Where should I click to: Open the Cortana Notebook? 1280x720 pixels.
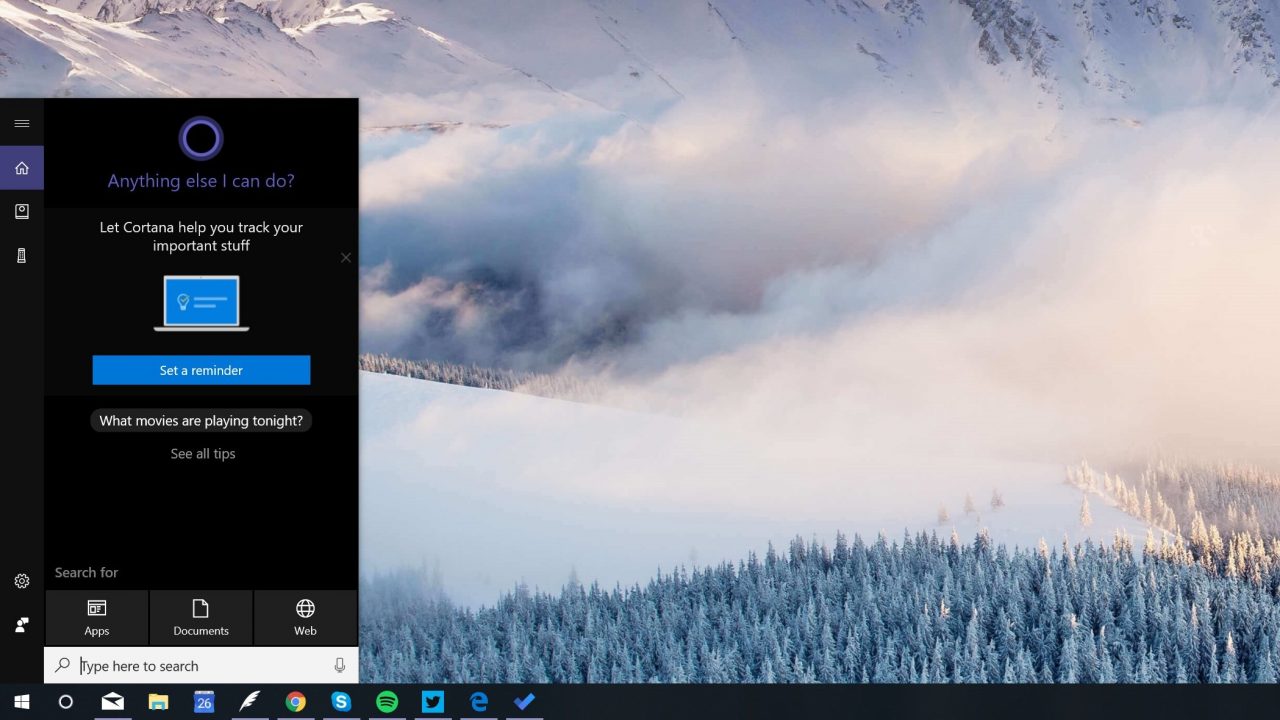[22, 212]
